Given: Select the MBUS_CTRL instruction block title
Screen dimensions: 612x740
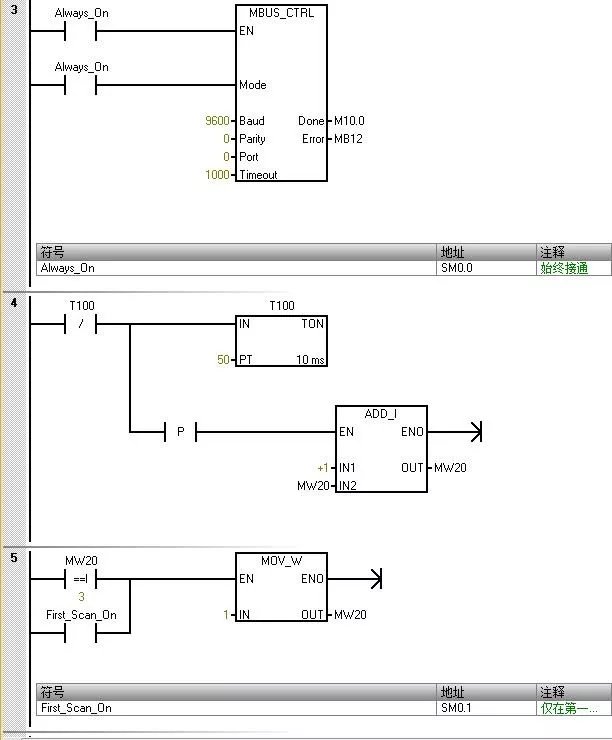Looking at the screenshot, I should tap(281, 13).
